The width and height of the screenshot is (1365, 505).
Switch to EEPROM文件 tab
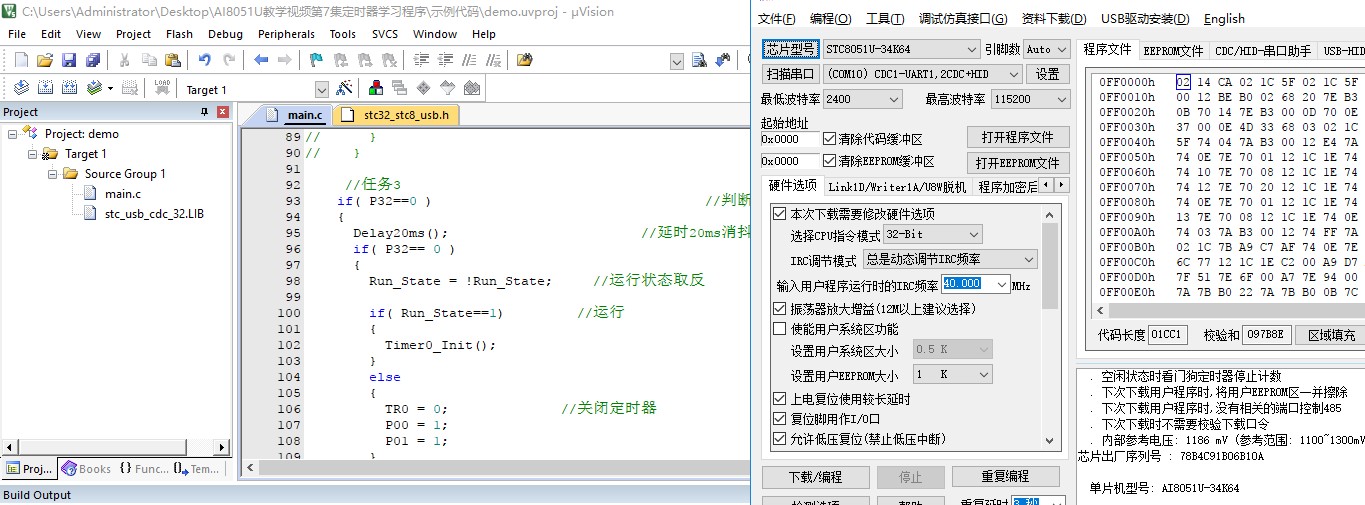[1173, 50]
